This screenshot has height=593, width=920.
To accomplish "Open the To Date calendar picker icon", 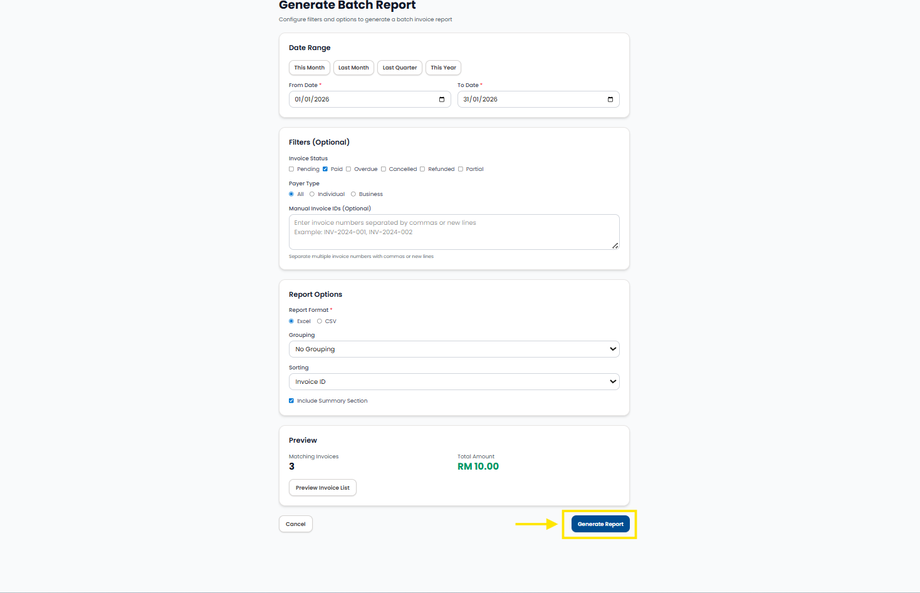I will (x=610, y=100).
